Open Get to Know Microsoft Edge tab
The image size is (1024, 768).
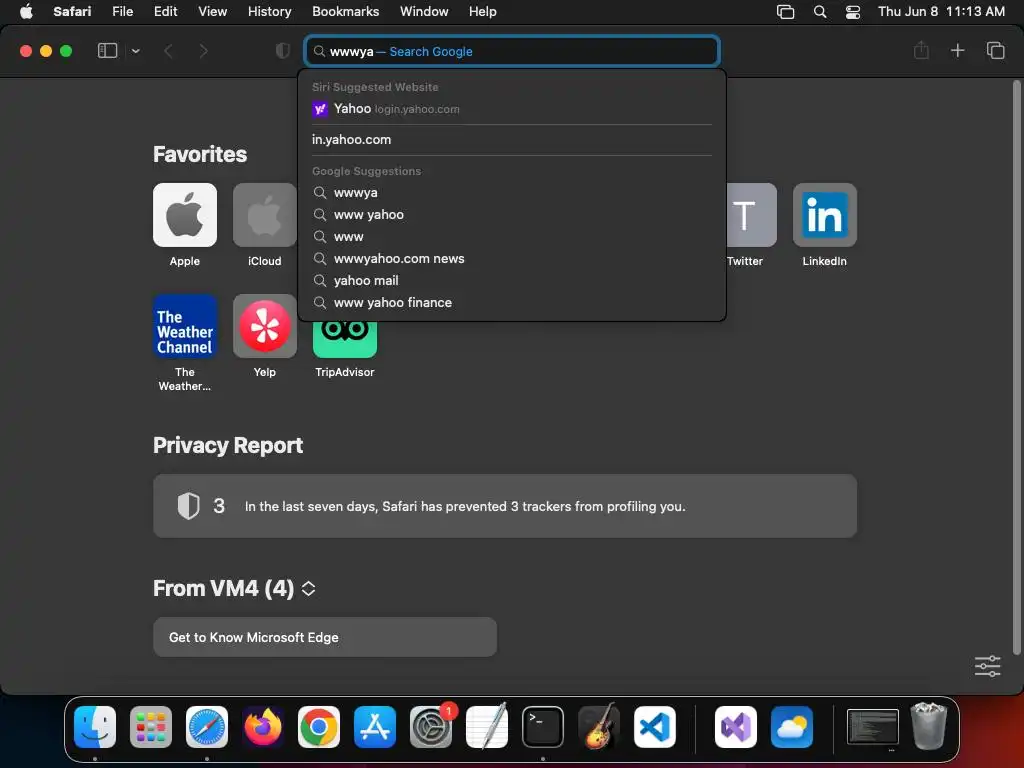(325, 637)
